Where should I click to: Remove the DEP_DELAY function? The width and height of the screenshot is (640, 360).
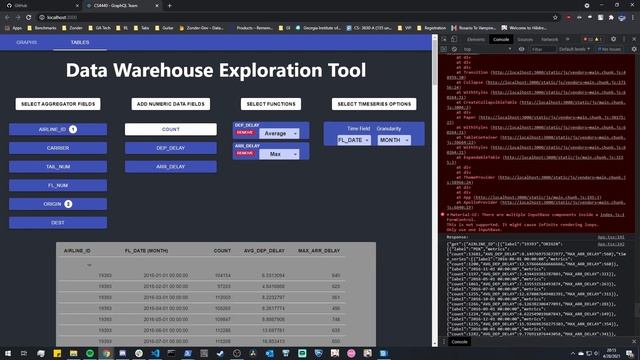pyautogui.click(x=245, y=133)
